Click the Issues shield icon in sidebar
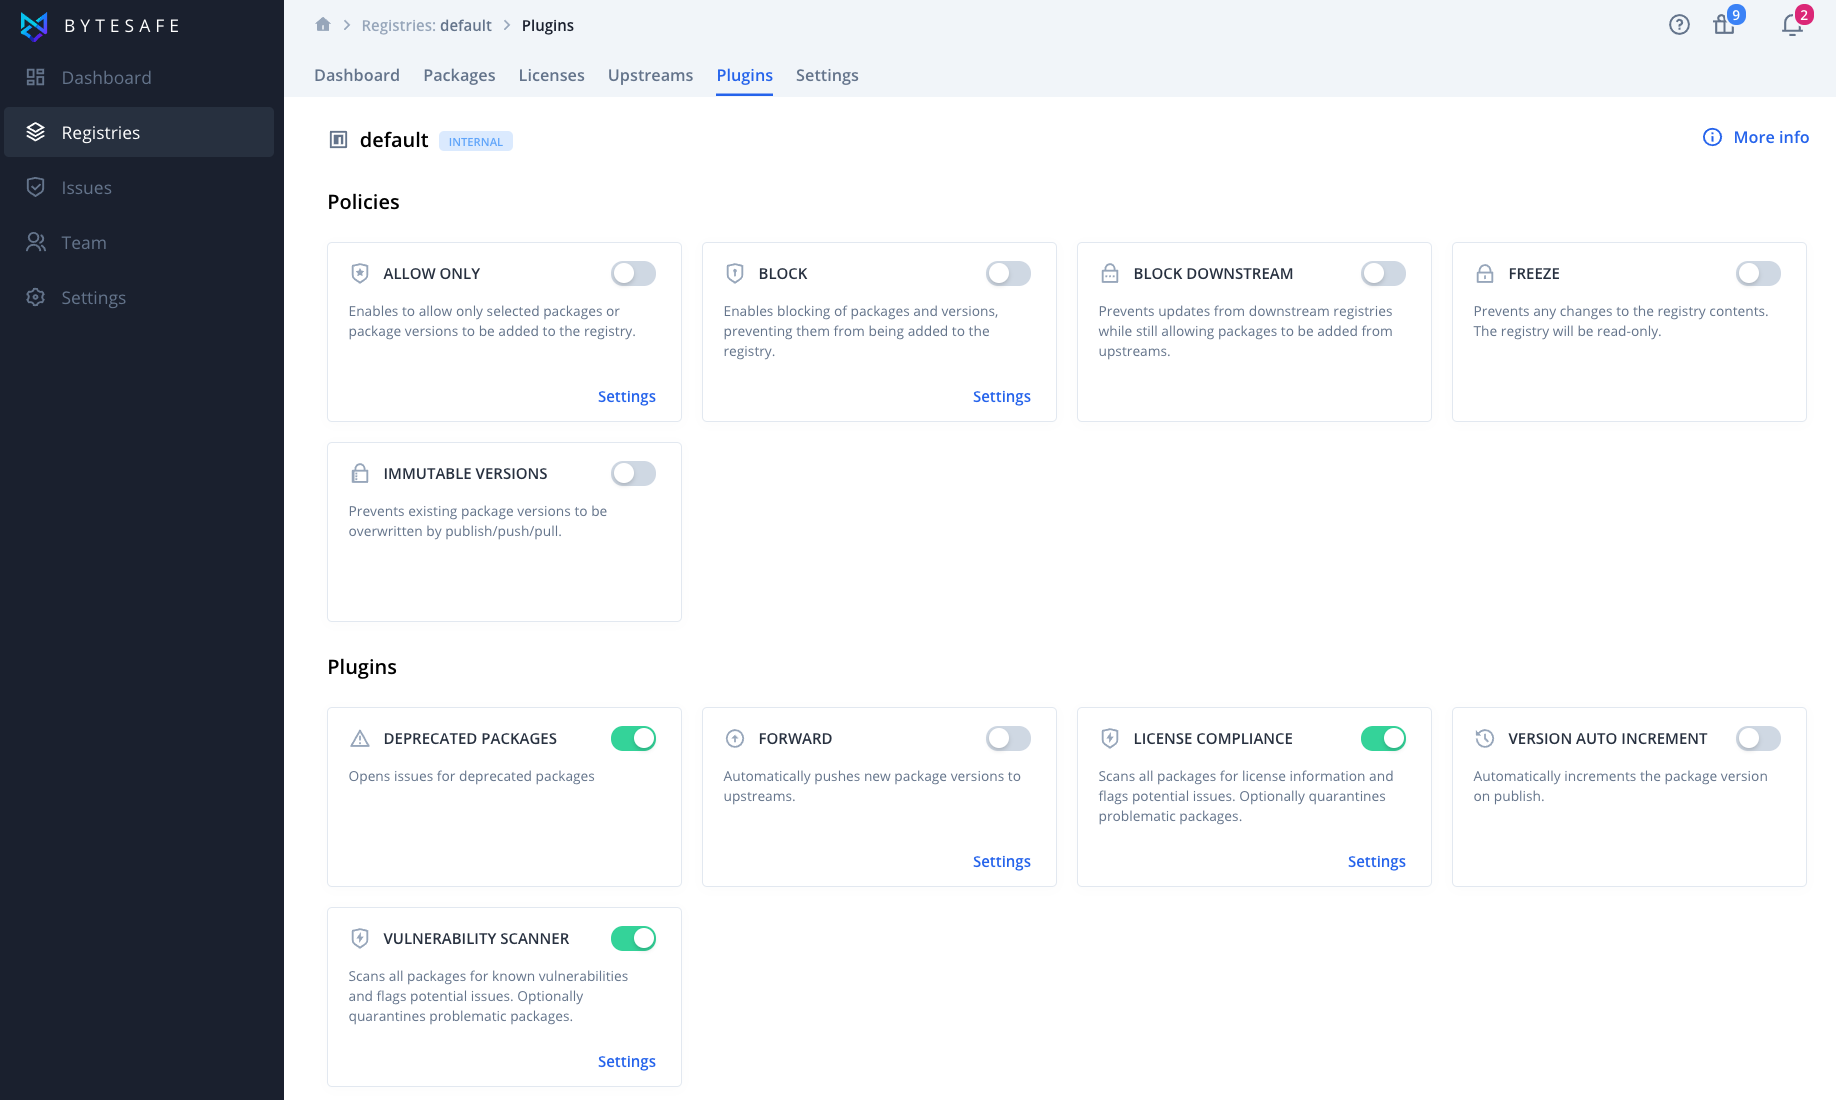The image size is (1836, 1100). tap(36, 187)
